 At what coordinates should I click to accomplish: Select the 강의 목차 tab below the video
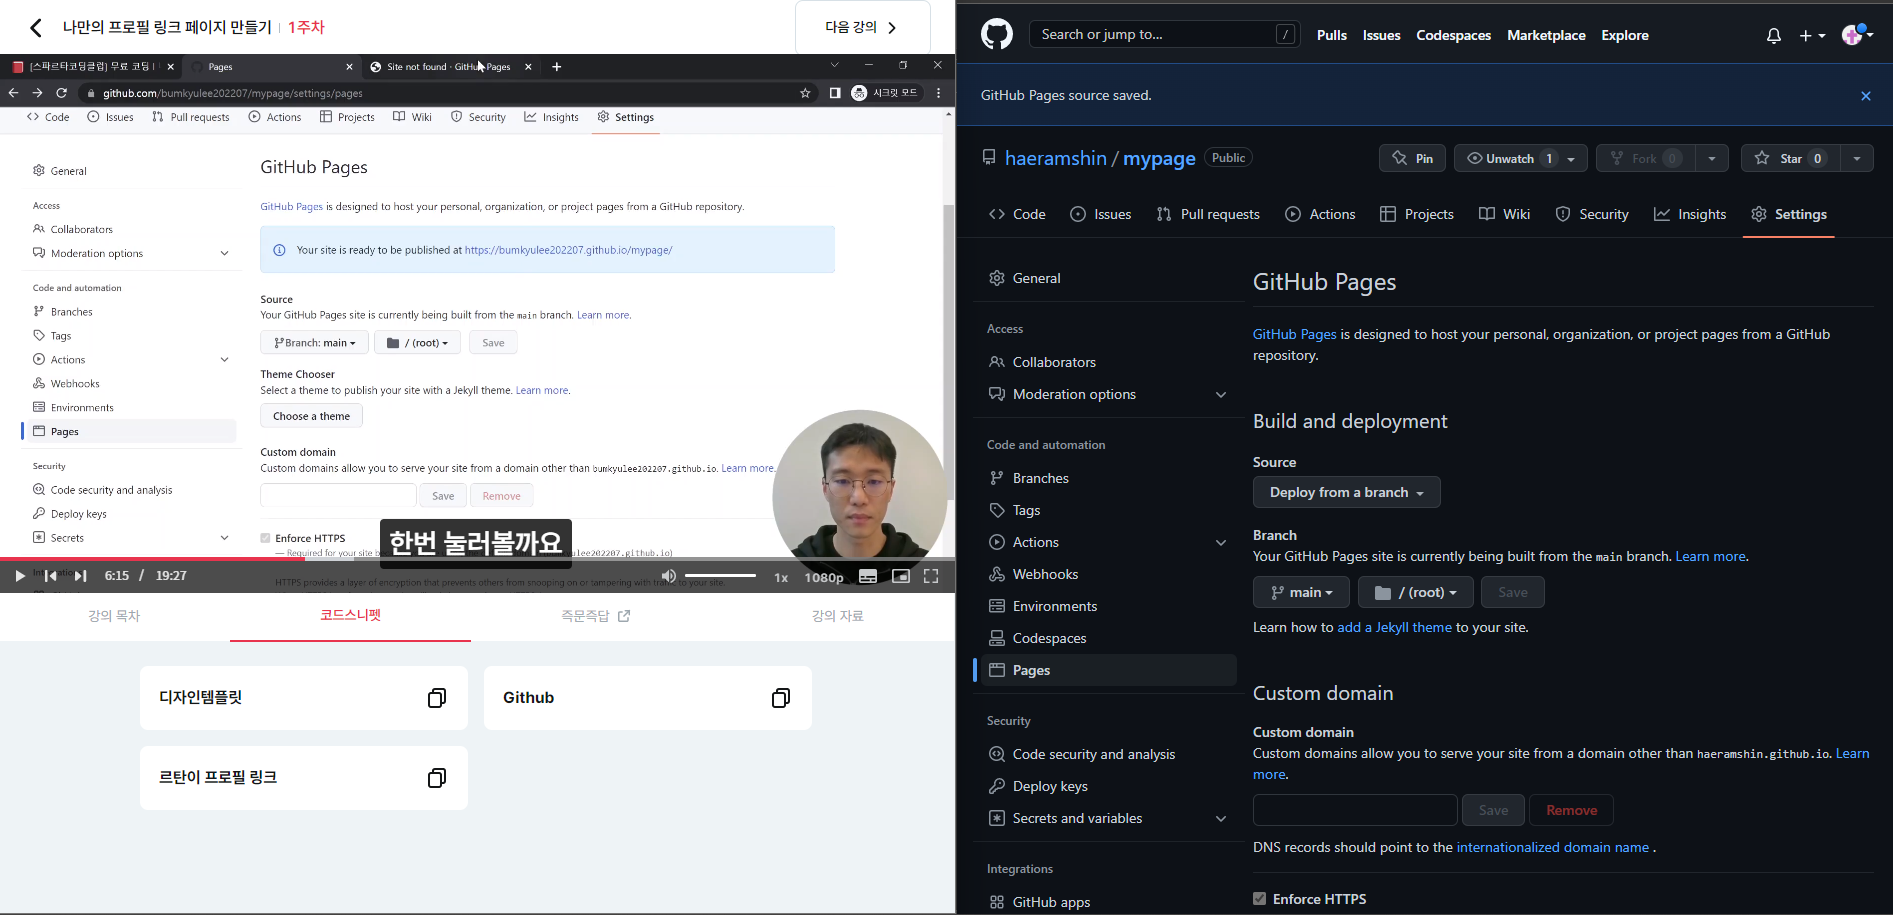[x=114, y=616]
